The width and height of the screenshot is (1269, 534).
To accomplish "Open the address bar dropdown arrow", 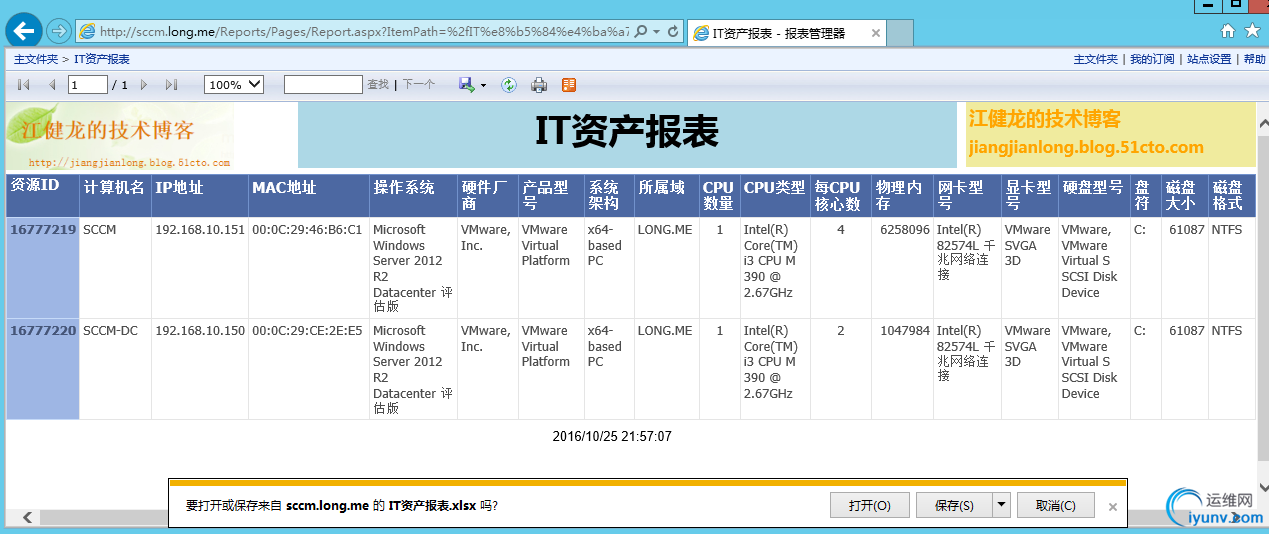I will tap(656, 32).
